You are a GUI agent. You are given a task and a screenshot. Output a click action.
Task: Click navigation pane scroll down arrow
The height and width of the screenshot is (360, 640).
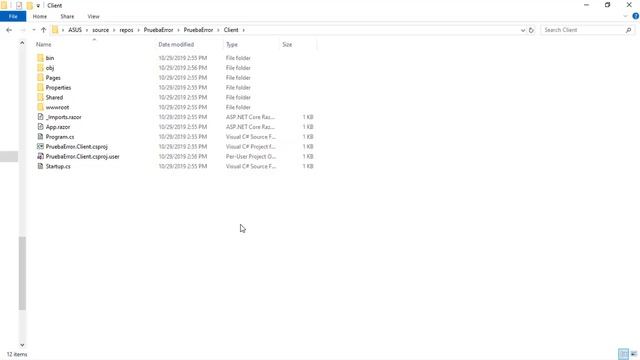coord(22,345)
